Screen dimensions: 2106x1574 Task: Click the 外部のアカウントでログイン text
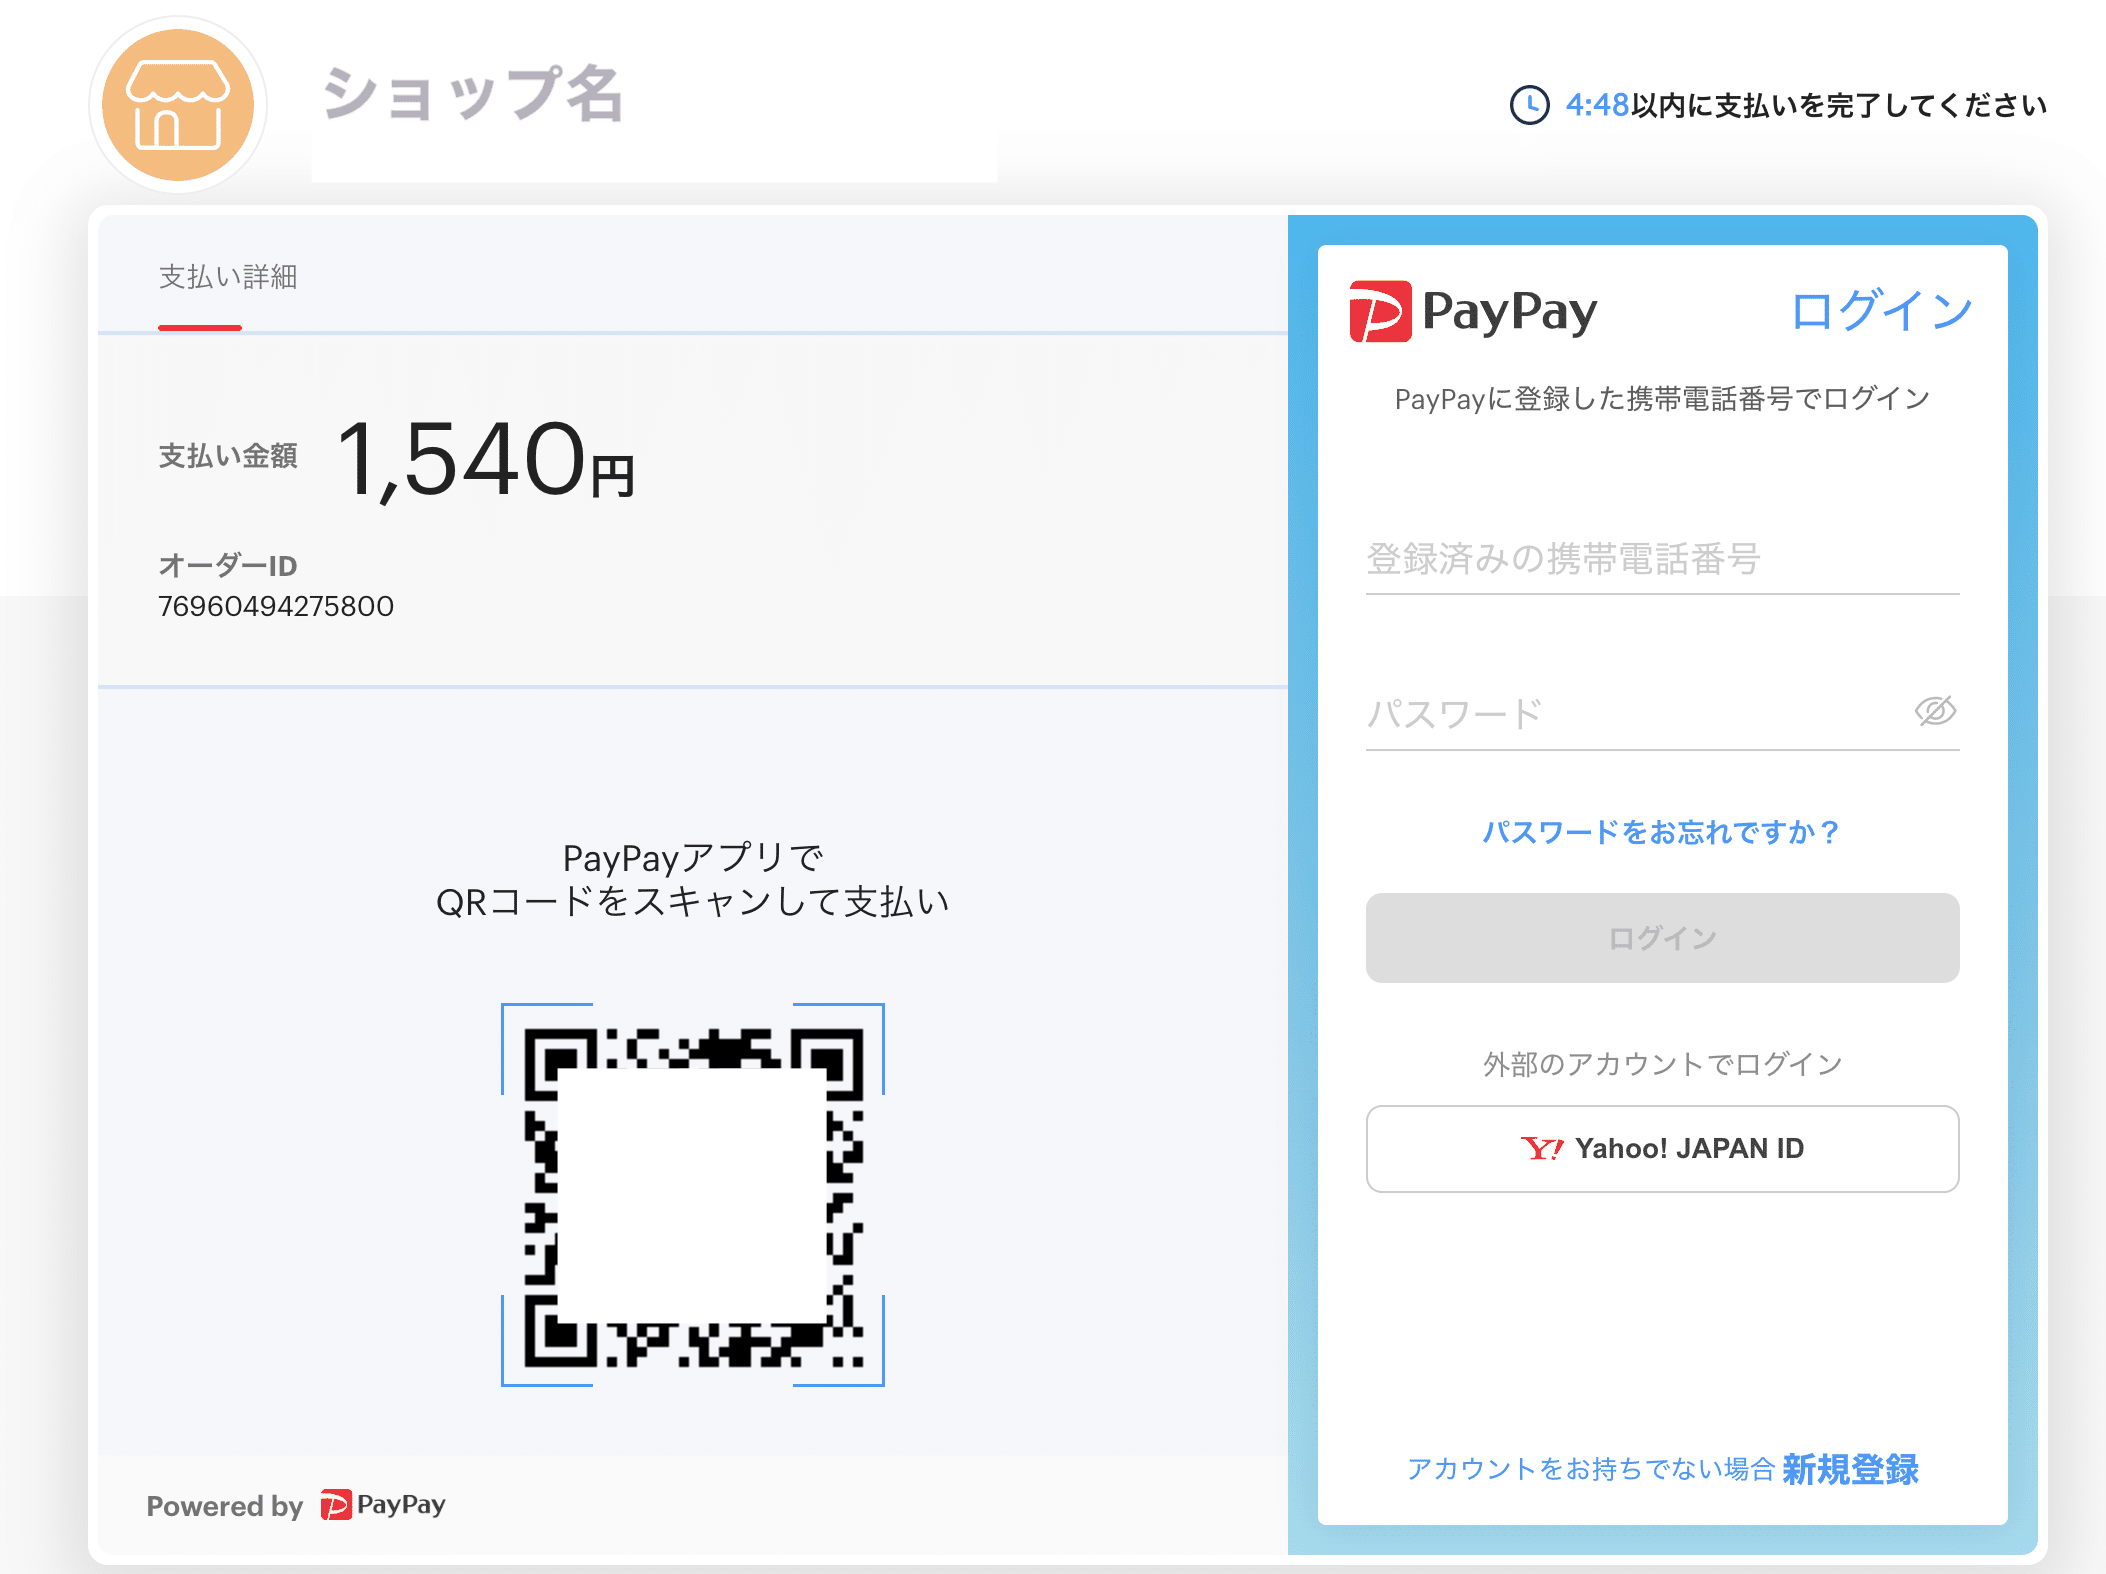[1662, 1064]
